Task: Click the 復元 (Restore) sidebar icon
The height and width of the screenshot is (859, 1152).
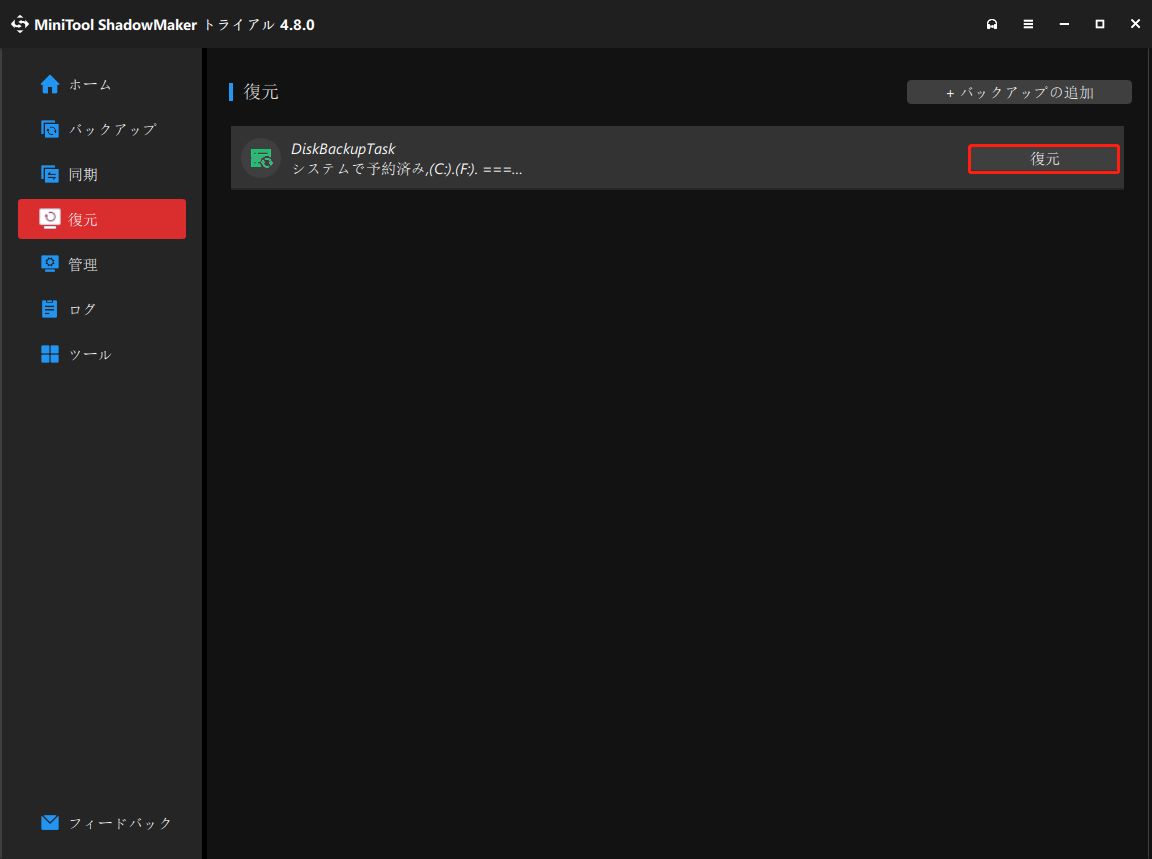Action: [x=50, y=218]
